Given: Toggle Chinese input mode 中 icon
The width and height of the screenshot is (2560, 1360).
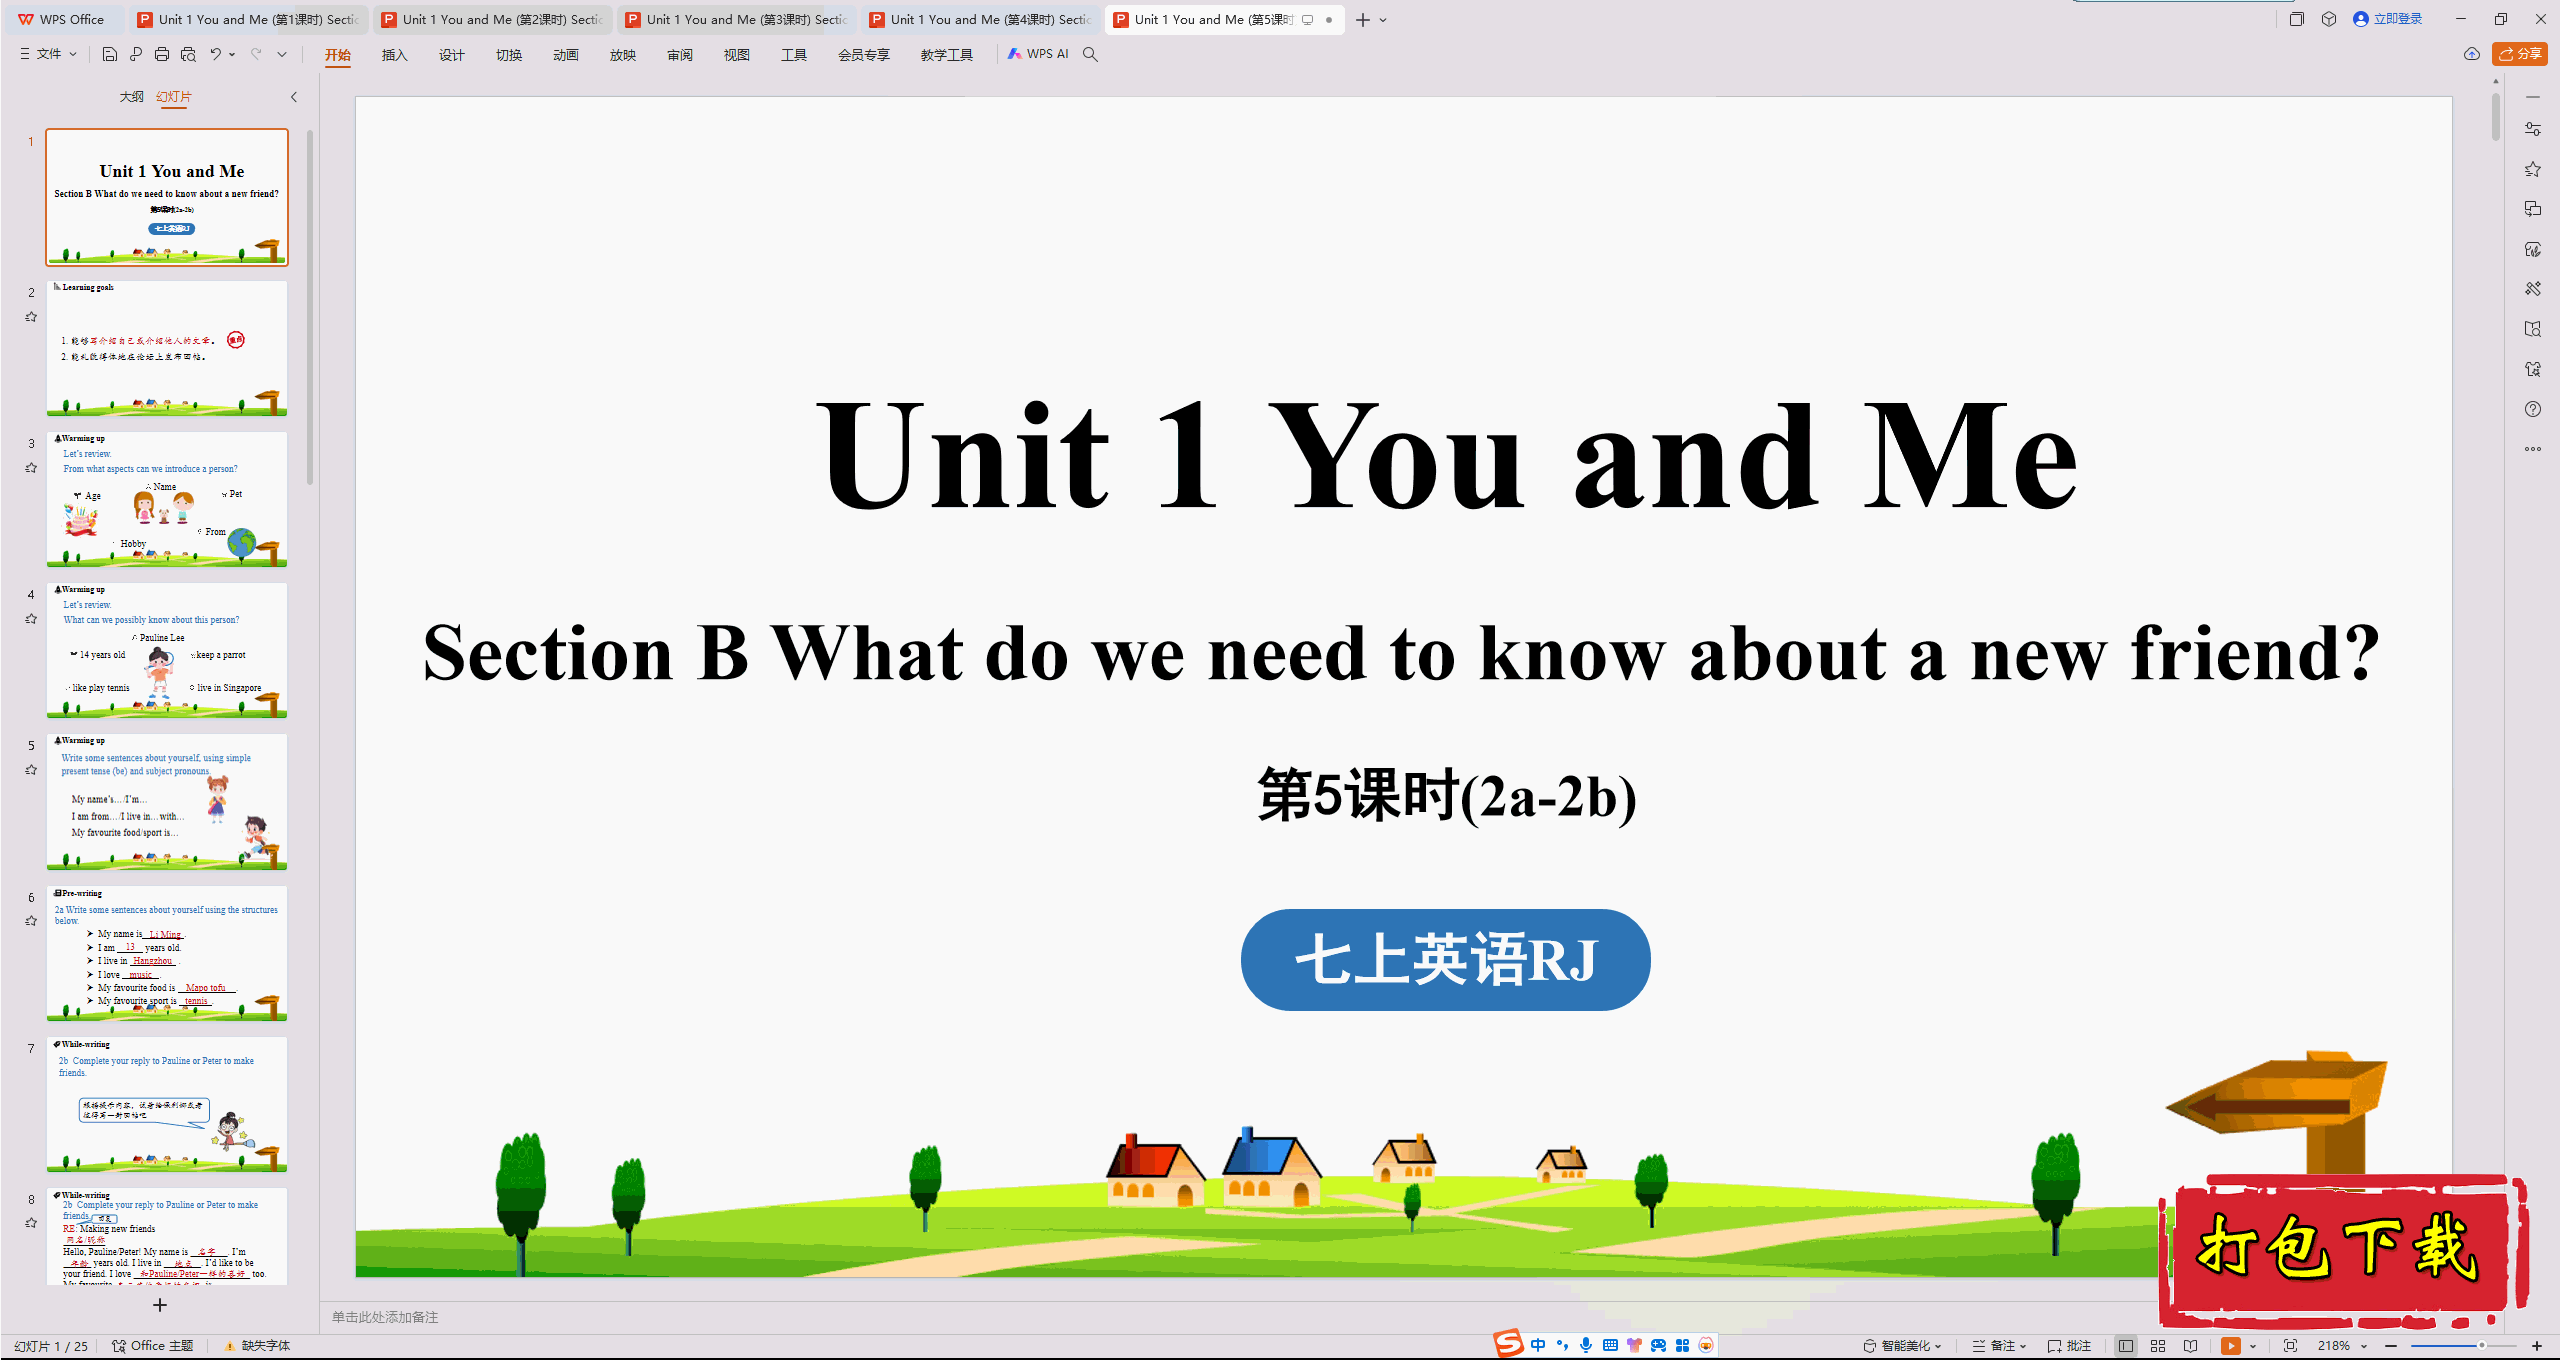Looking at the screenshot, I should (x=1538, y=1345).
